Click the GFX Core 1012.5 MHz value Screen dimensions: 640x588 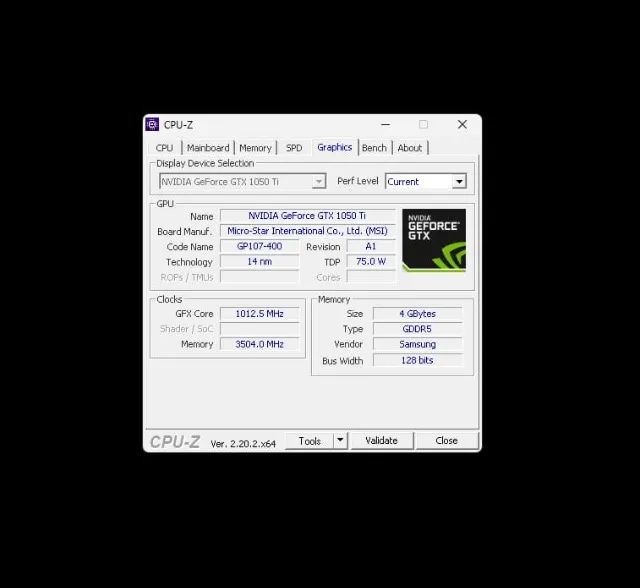pyautogui.click(x=260, y=314)
